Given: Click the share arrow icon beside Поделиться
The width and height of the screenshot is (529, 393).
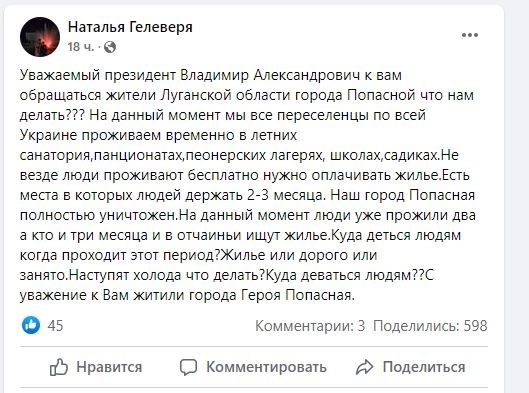Looking at the screenshot, I should click(x=365, y=367).
